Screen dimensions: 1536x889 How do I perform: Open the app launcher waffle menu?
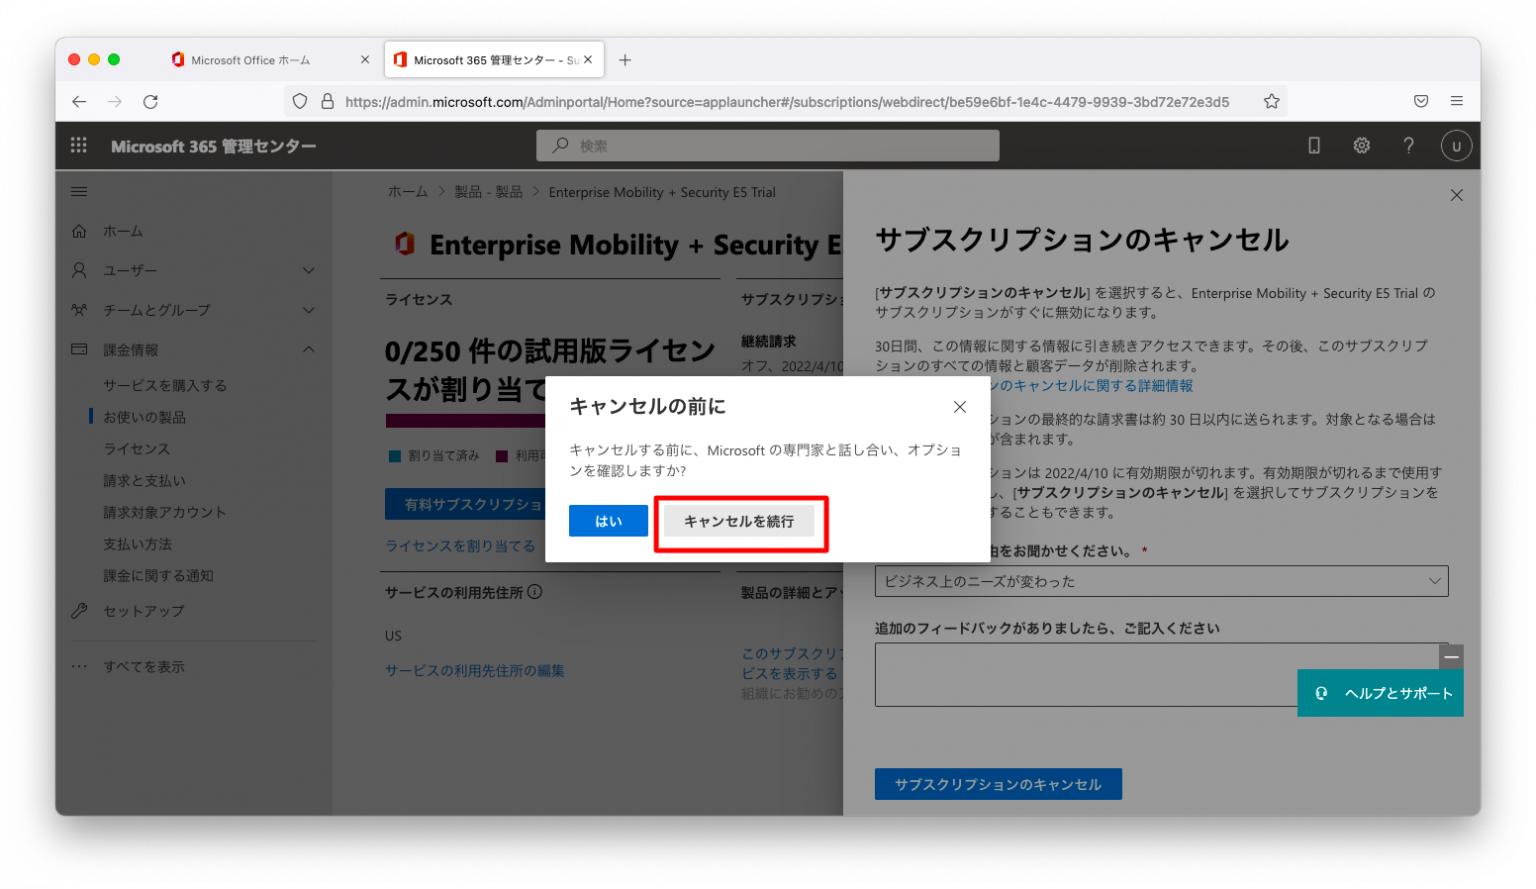pos(78,145)
